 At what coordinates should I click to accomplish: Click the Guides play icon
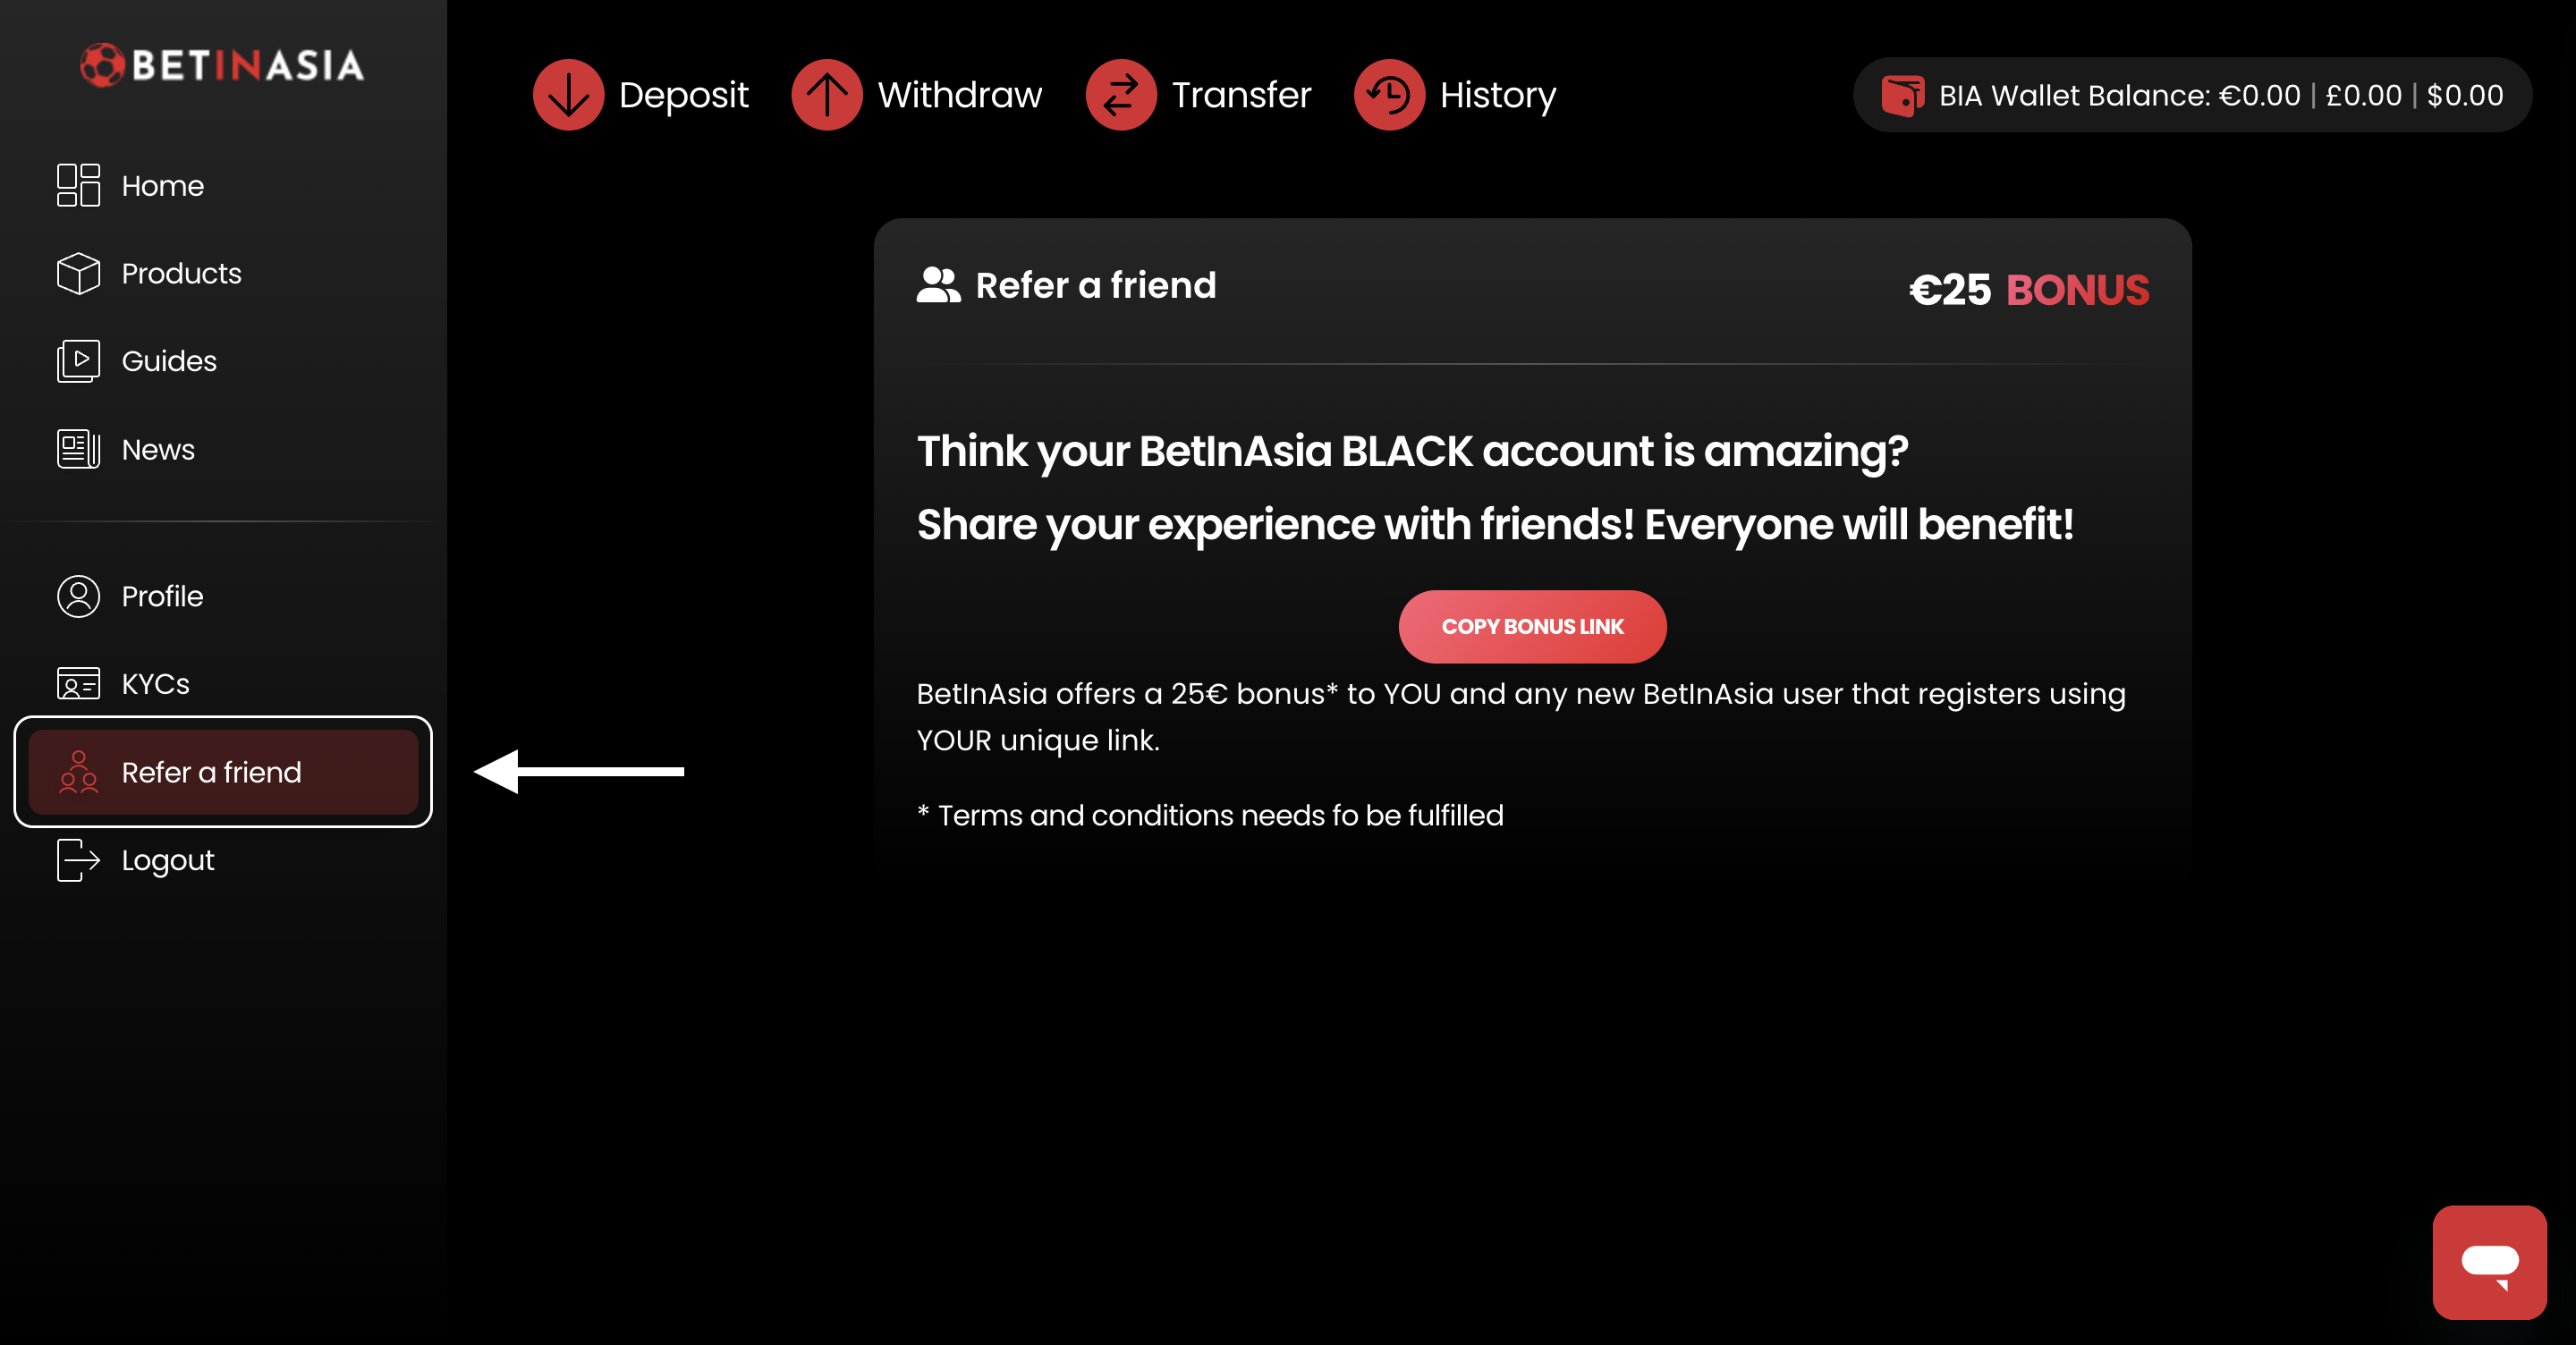click(78, 361)
